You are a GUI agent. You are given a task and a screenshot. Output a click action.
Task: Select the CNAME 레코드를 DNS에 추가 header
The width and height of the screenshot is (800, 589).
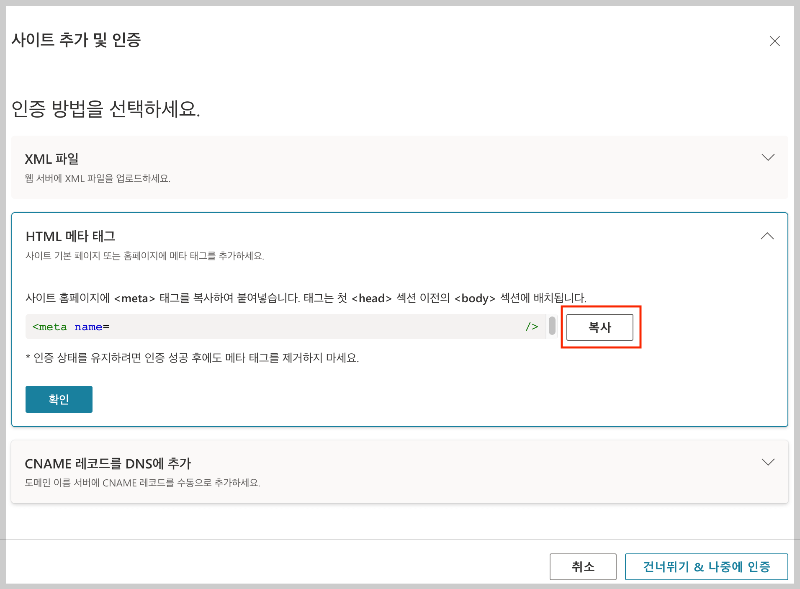point(109,462)
